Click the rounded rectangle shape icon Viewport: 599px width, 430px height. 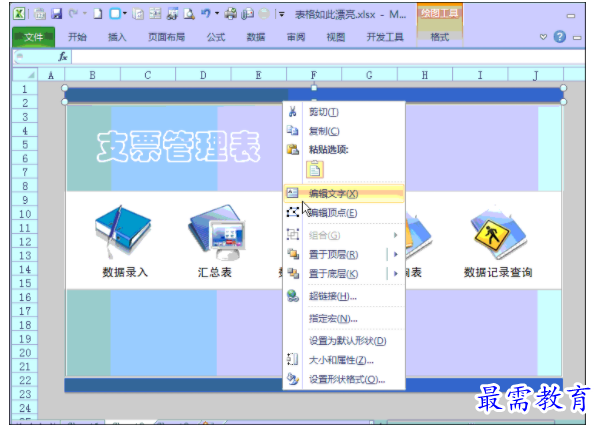(x=115, y=14)
